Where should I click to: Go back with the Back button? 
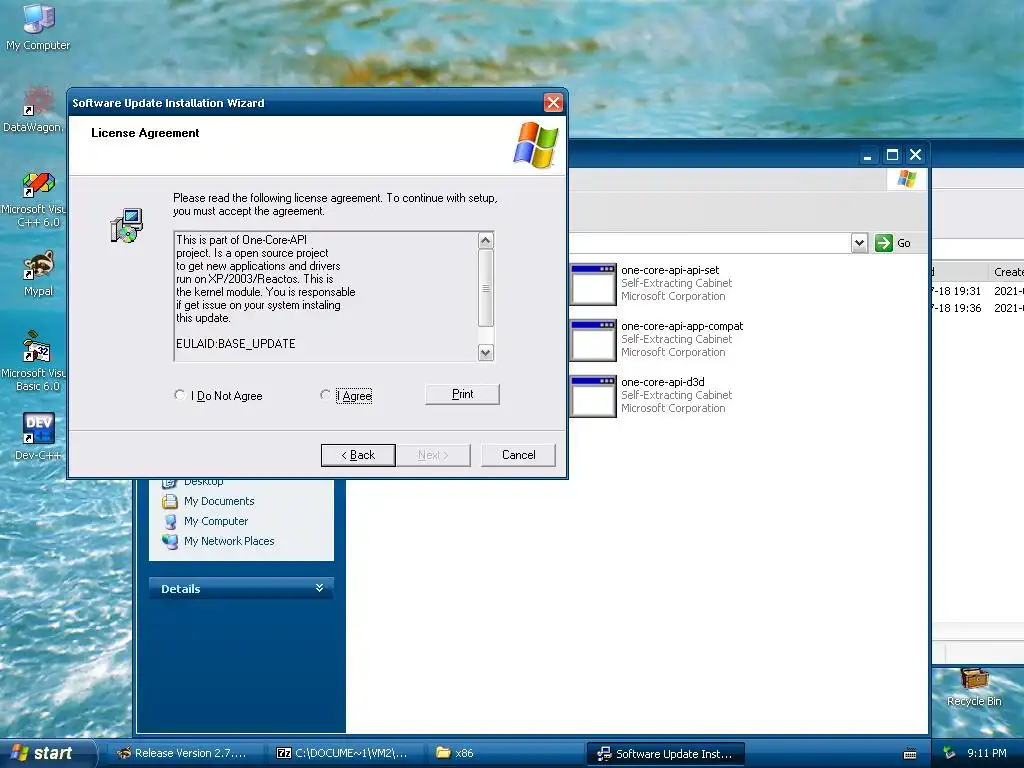click(x=358, y=455)
